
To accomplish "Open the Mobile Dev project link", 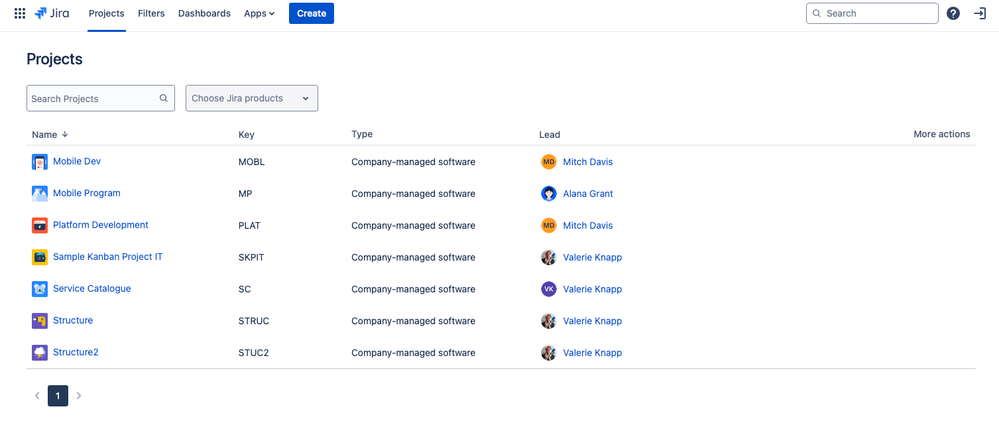I will (x=76, y=161).
